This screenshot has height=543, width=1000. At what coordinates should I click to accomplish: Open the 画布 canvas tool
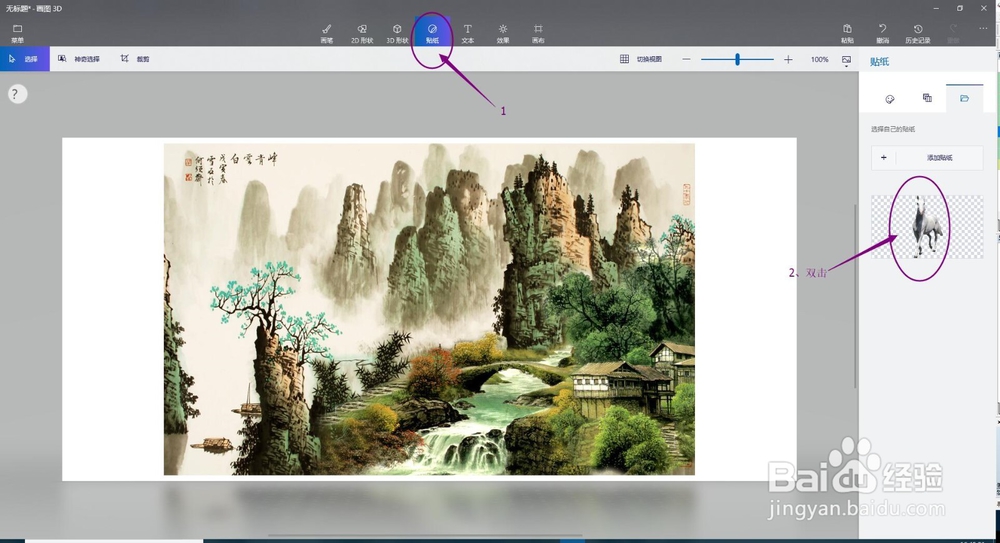point(538,33)
